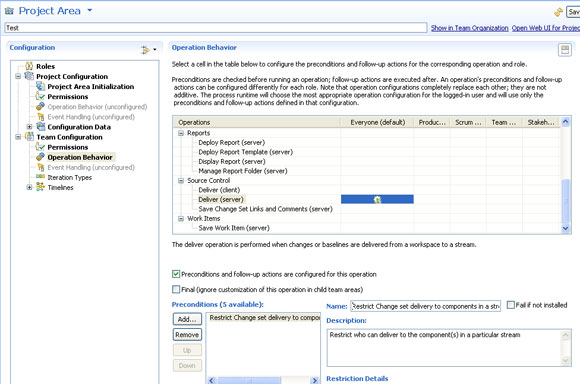Click the Add... precondition button

click(187, 319)
